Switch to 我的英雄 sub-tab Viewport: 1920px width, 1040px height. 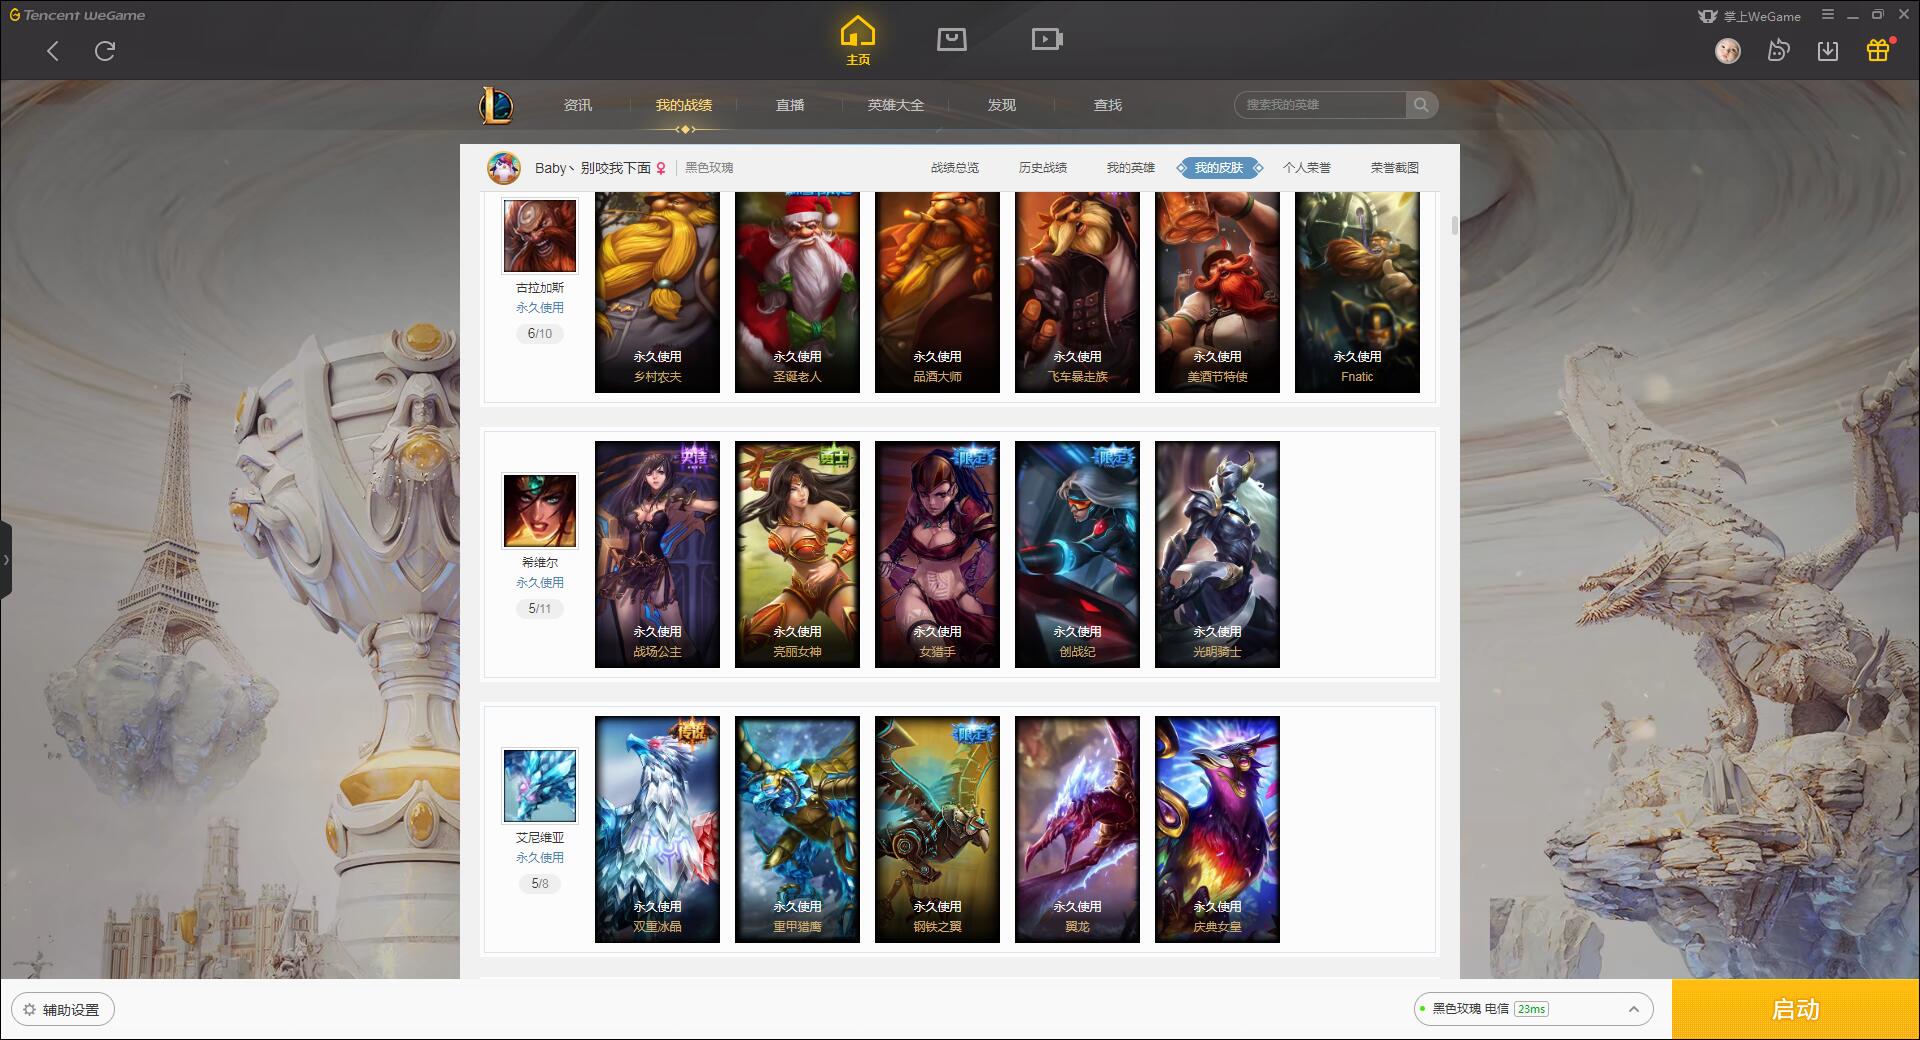click(1131, 168)
